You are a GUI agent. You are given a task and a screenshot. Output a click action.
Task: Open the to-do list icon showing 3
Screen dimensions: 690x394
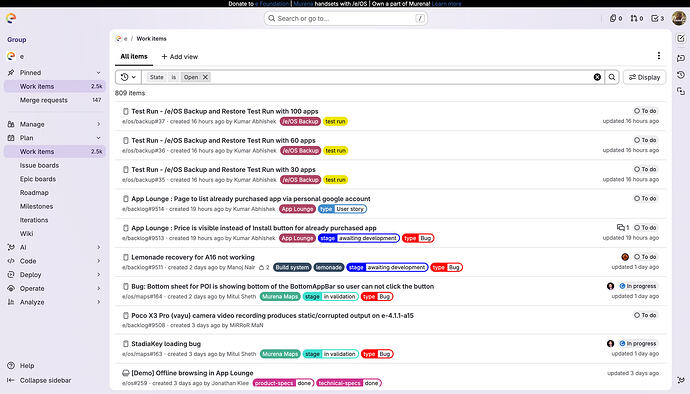[657, 18]
